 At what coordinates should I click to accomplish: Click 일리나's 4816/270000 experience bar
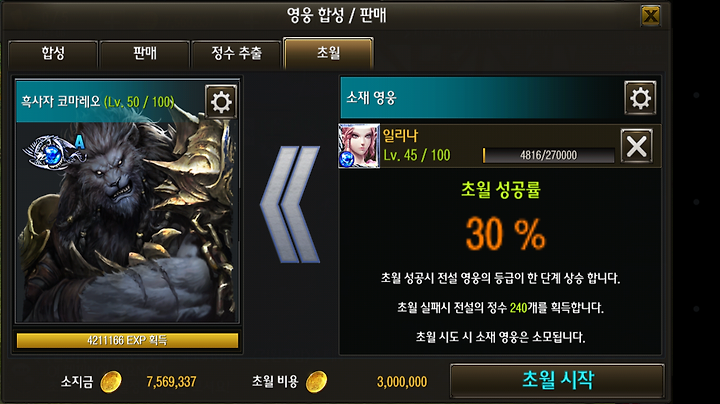pyautogui.click(x=549, y=155)
